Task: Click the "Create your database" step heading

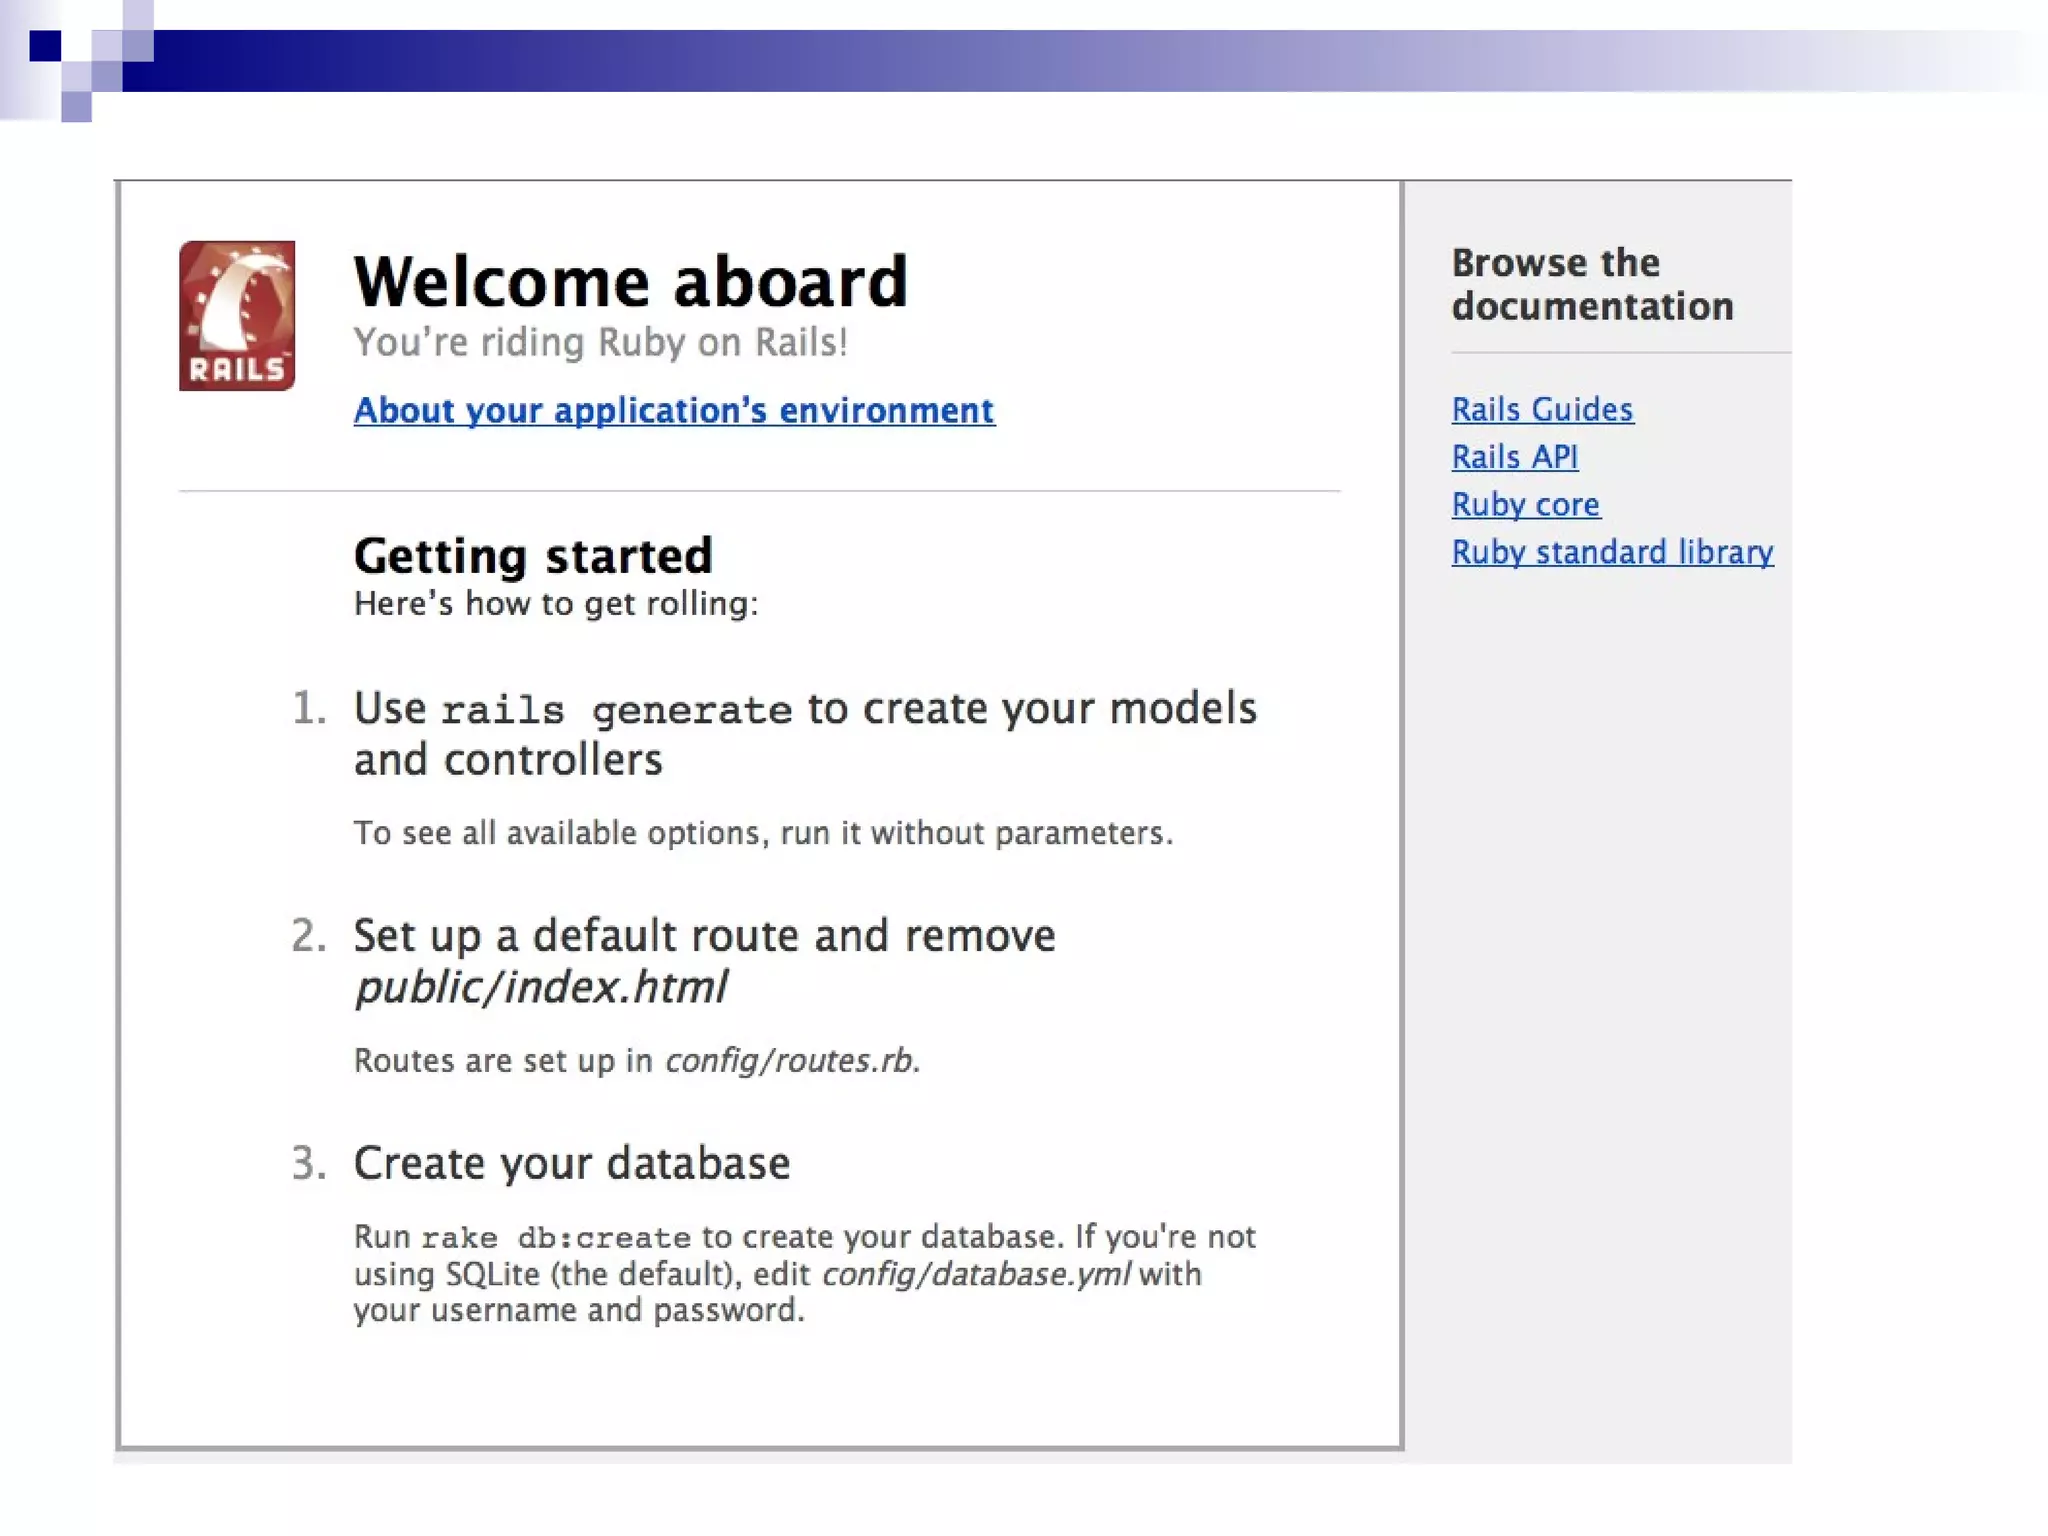Action: (571, 1164)
